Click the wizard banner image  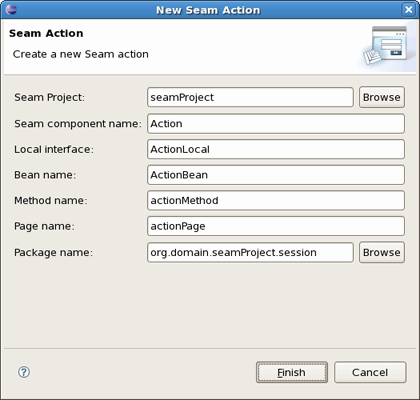387,46
